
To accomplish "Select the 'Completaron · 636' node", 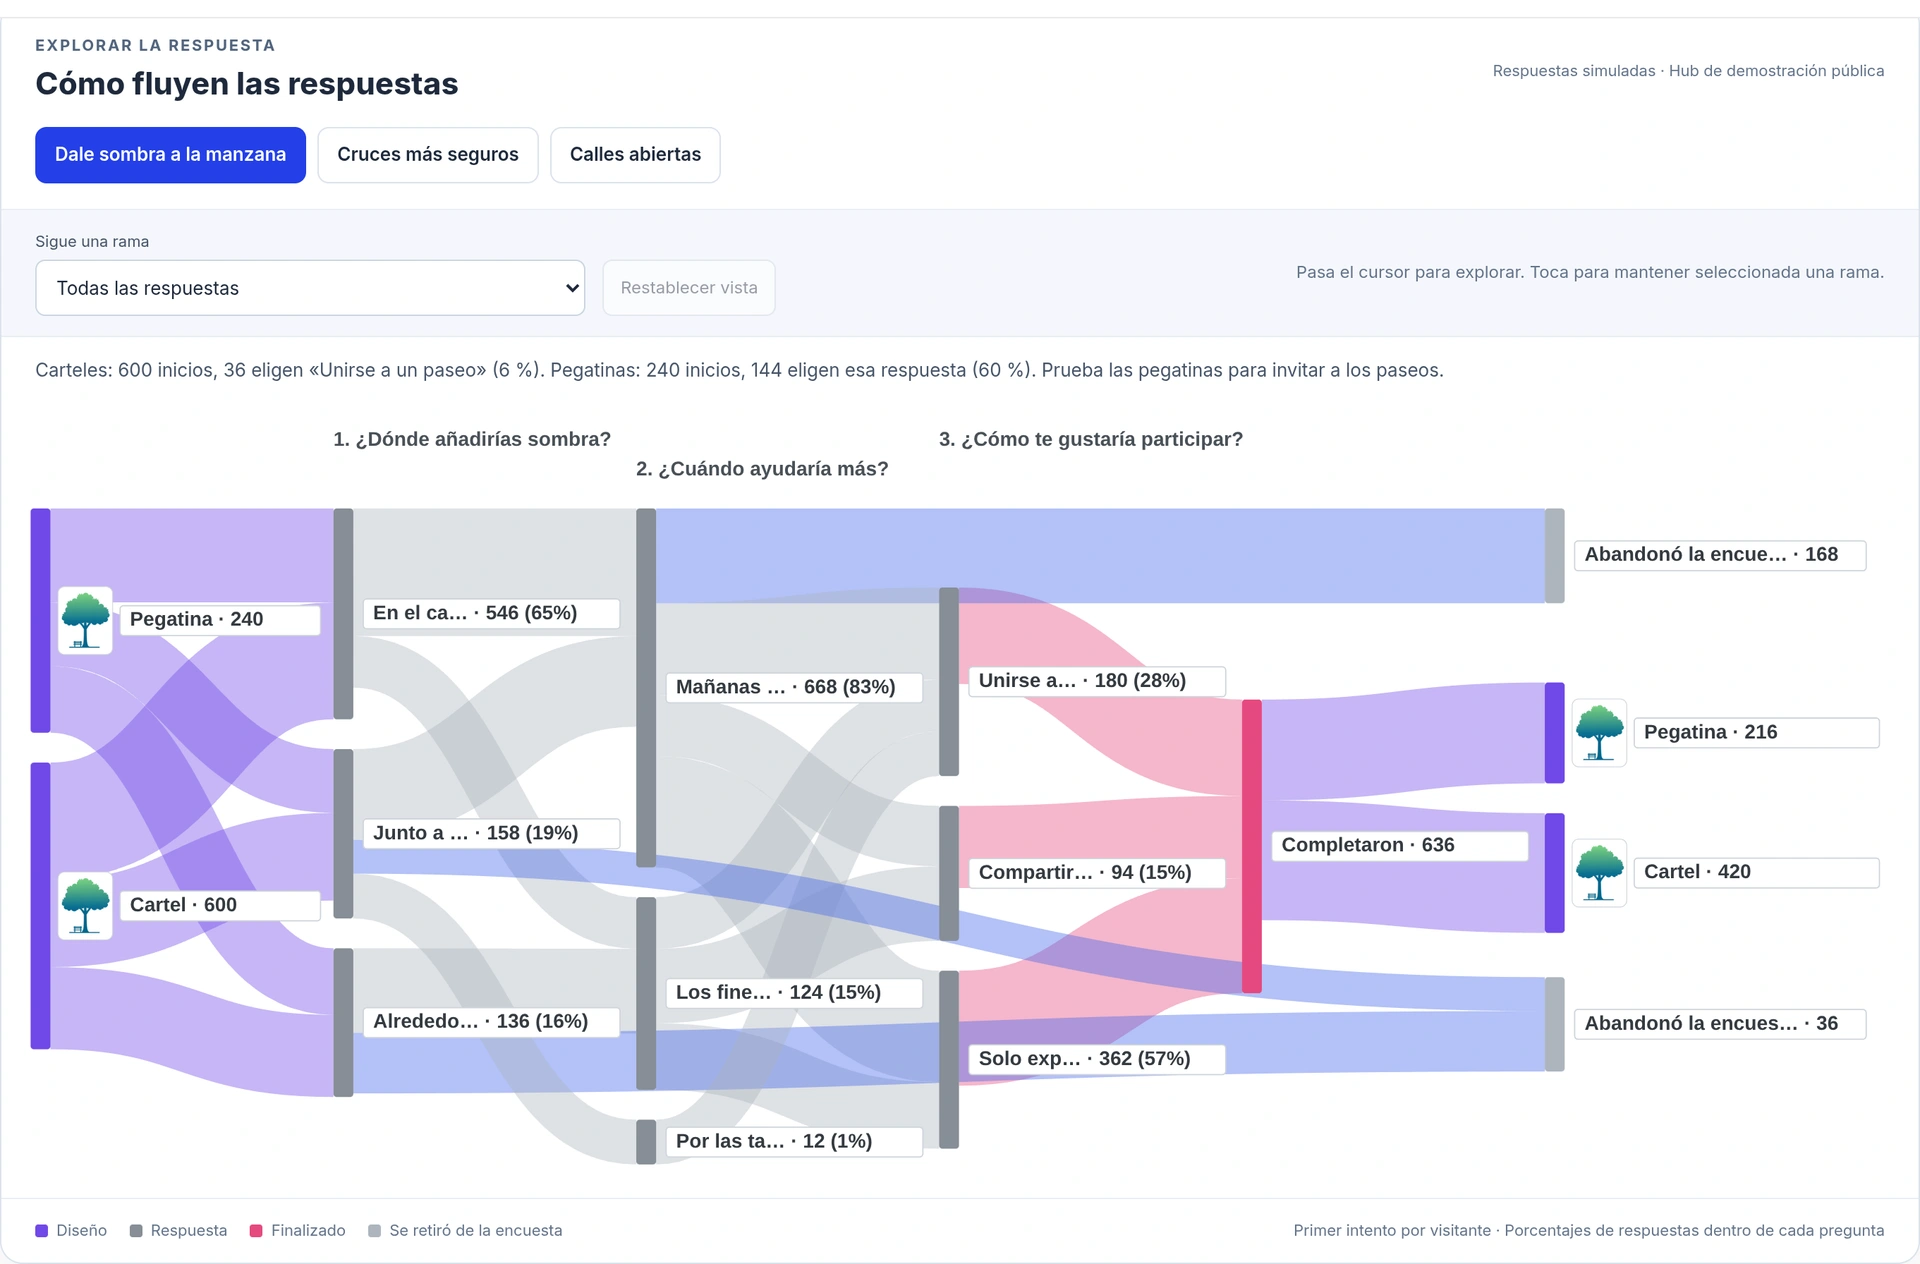I will (1400, 846).
